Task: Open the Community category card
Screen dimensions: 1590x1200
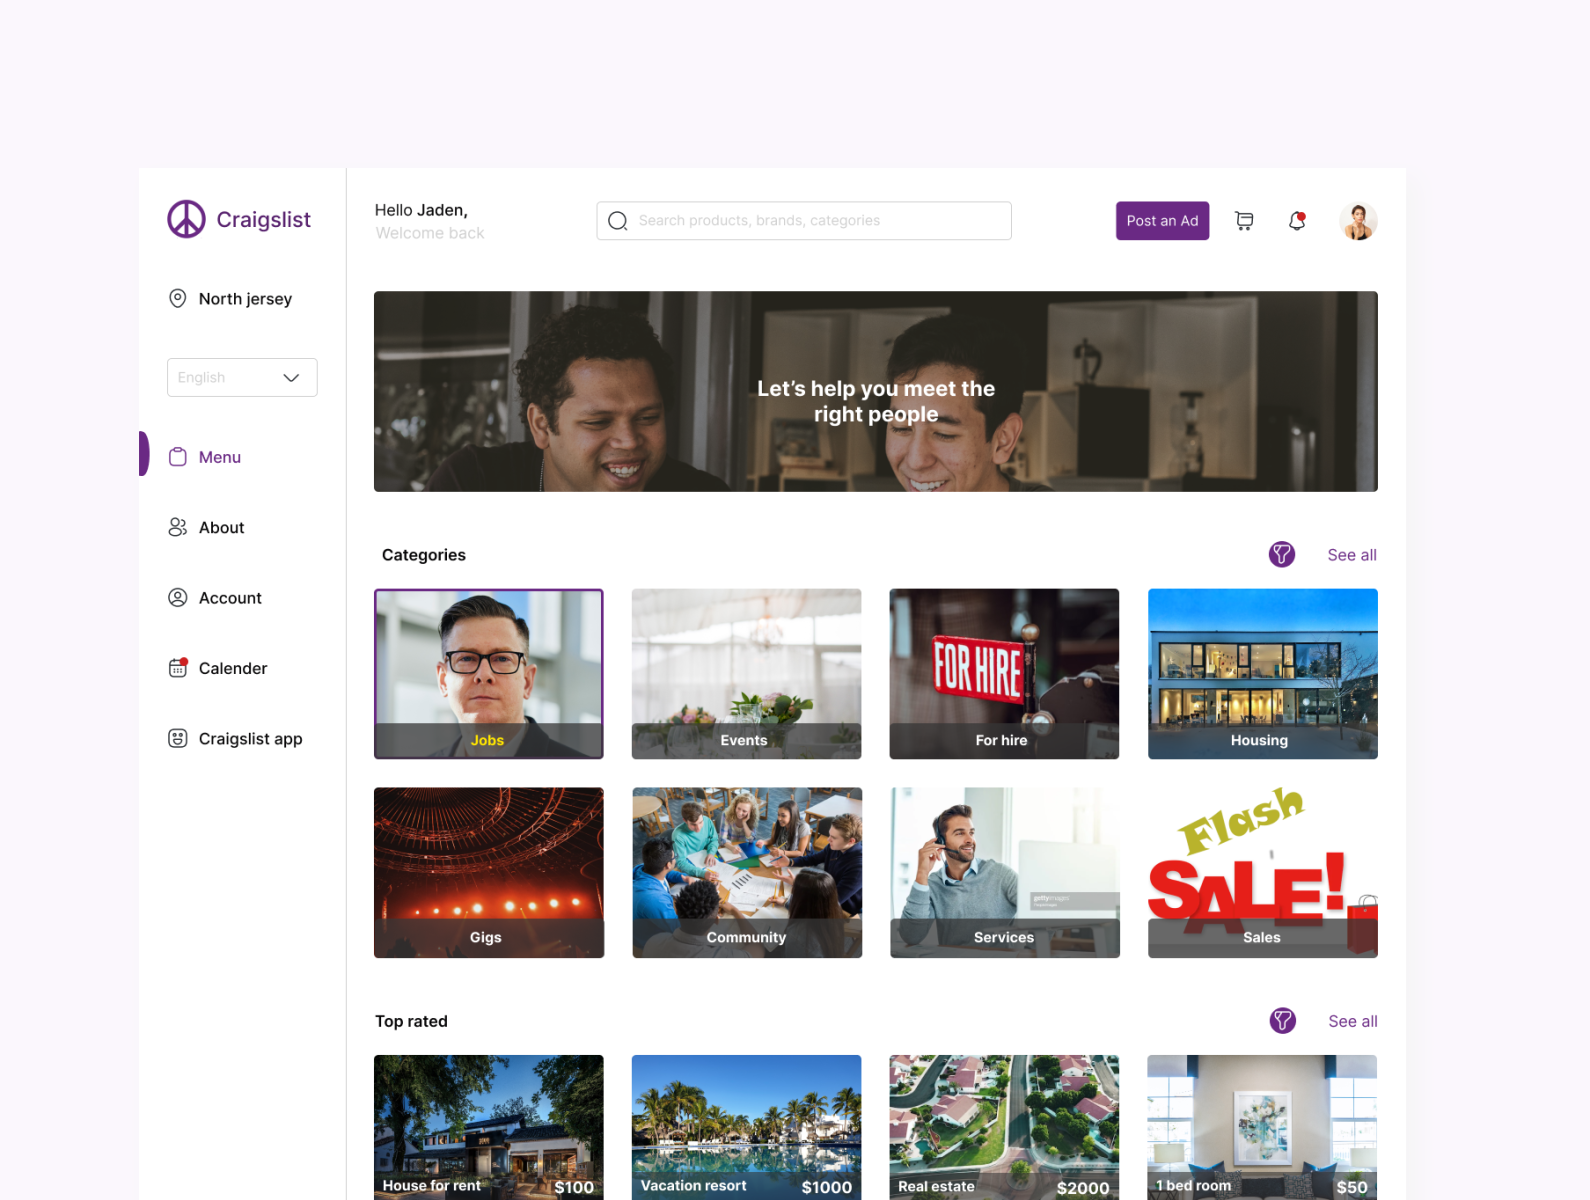Action: coord(747,873)
